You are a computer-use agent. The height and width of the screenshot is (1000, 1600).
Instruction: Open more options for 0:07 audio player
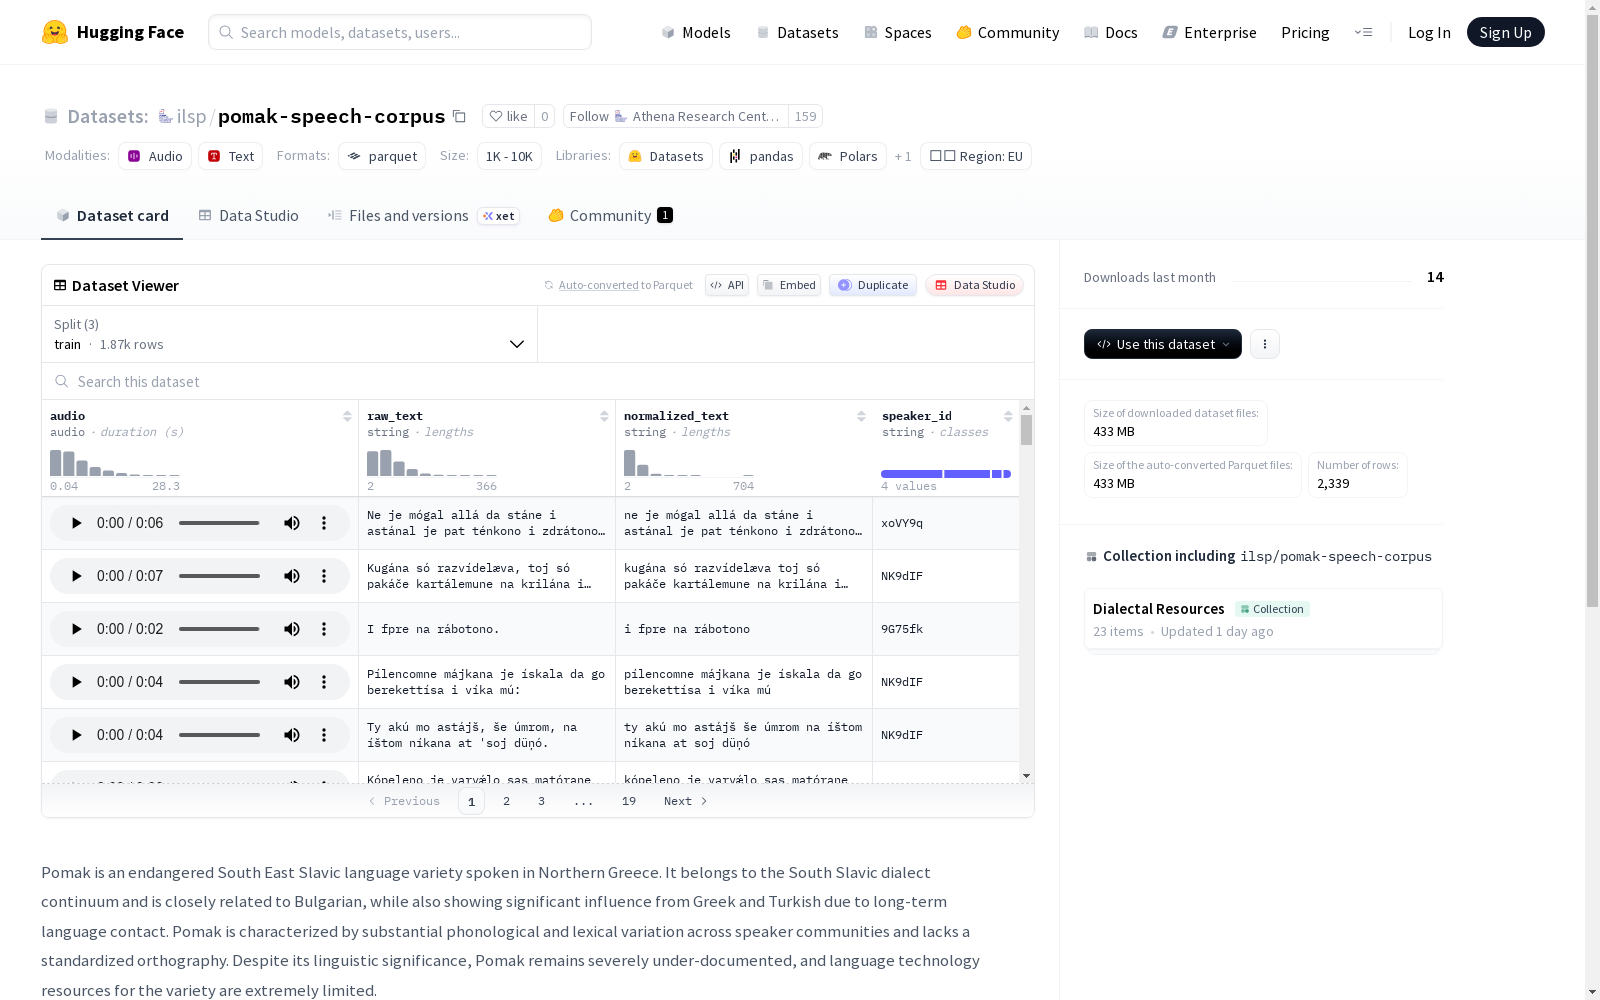click(x=324, y=576)
